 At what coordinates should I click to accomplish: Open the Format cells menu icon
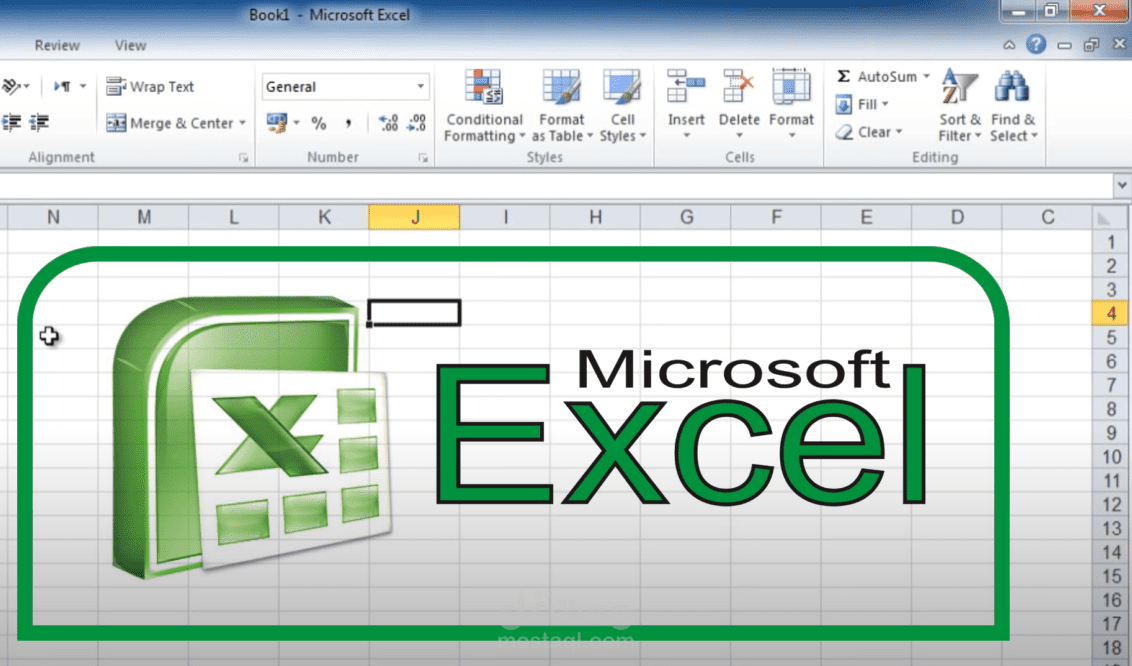click(x=791, y=87)
